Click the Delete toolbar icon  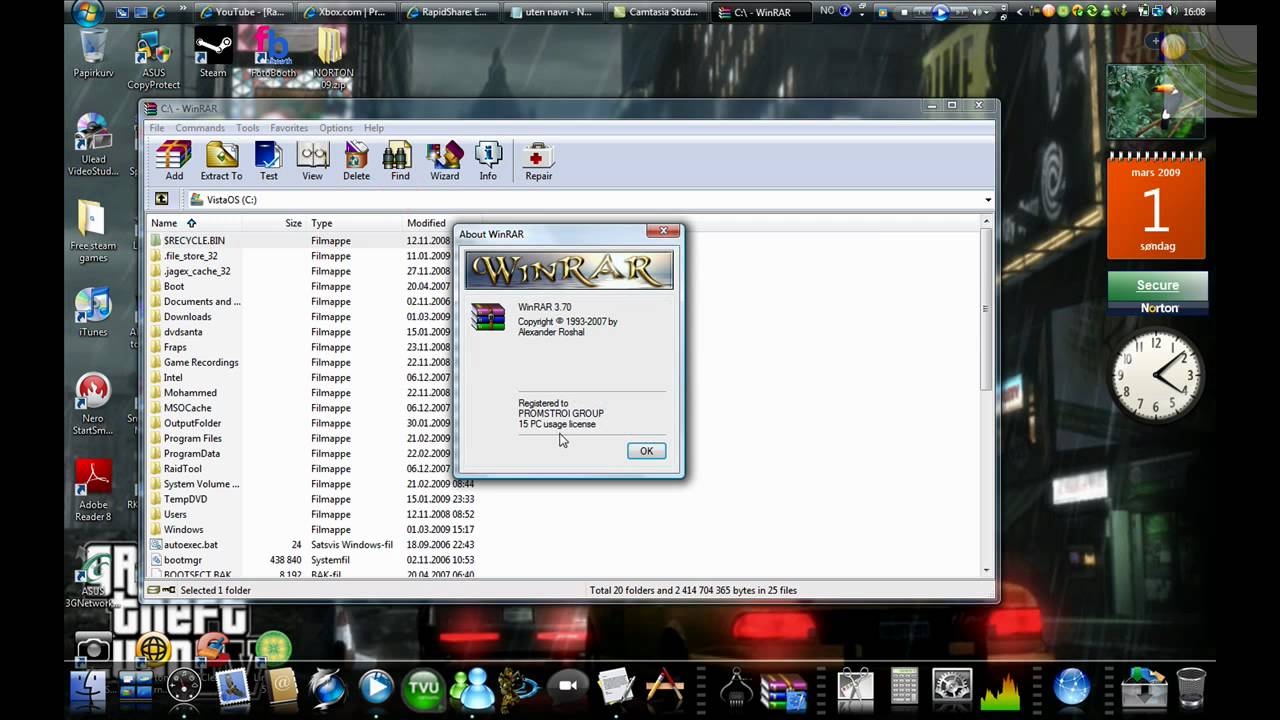(356, 161)
